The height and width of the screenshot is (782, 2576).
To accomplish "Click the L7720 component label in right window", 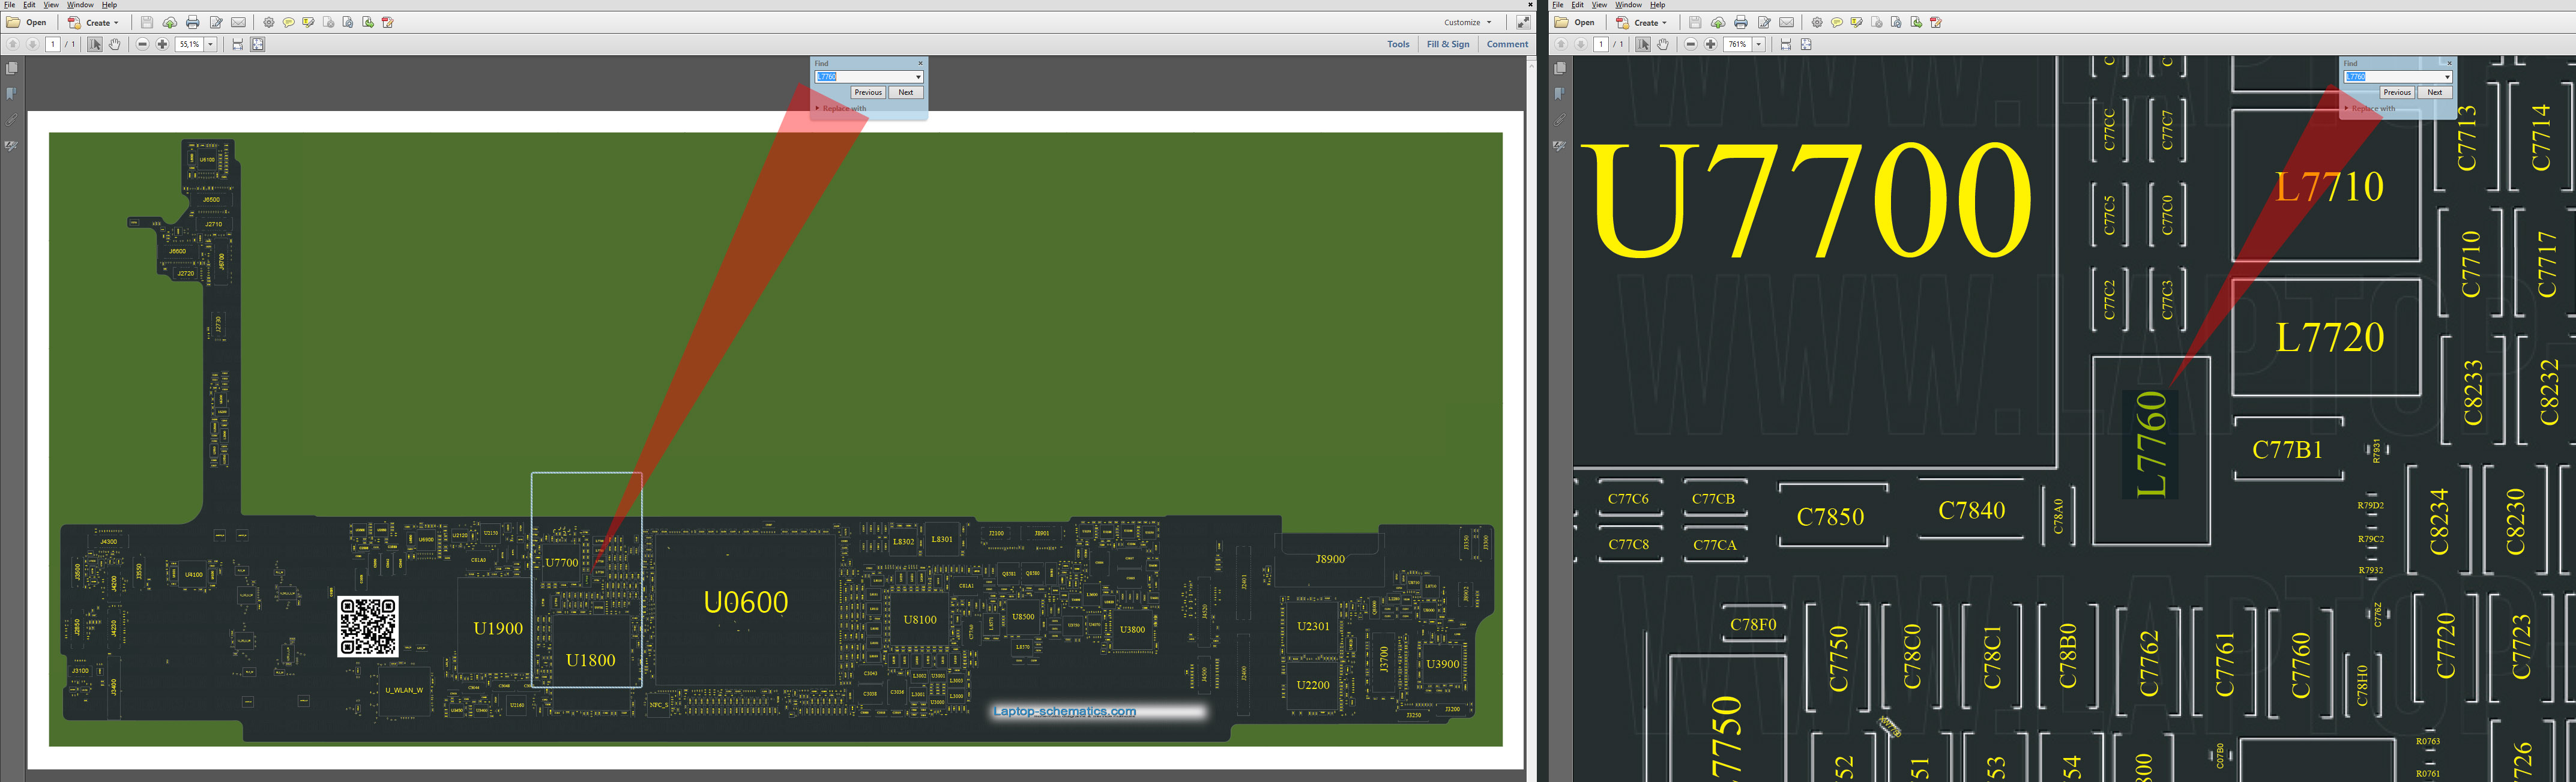I will (2330, 338).
